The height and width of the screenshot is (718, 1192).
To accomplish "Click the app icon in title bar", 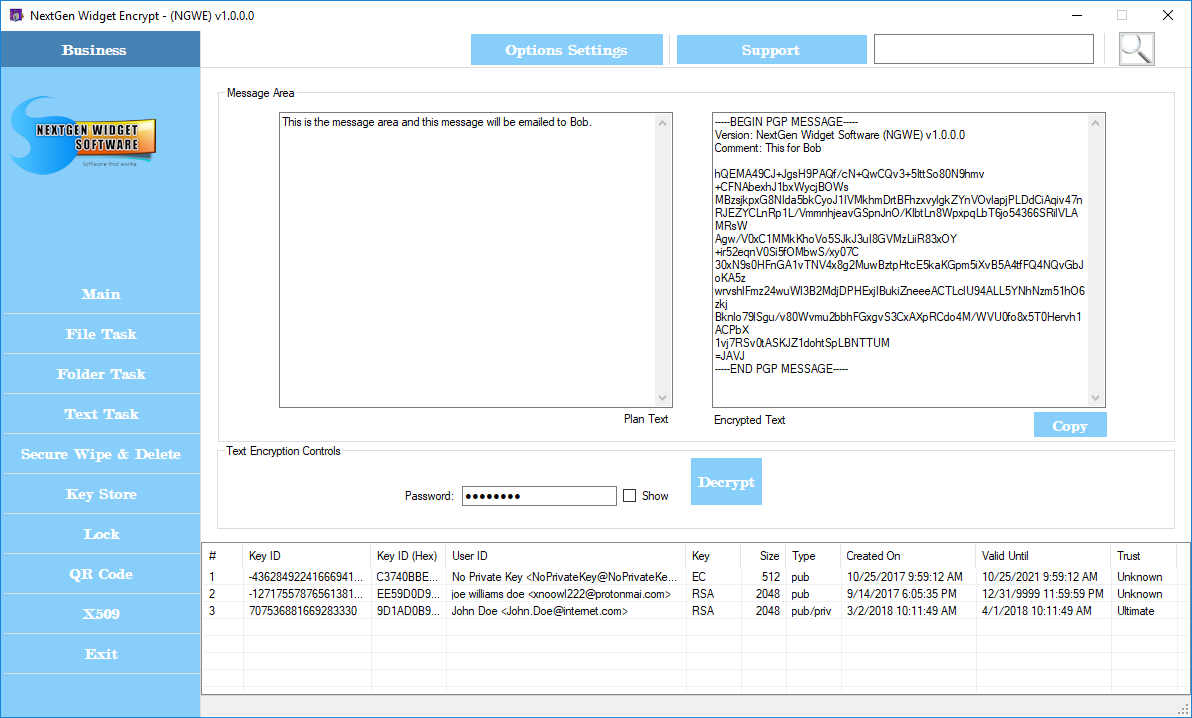I will click(16, 15).
